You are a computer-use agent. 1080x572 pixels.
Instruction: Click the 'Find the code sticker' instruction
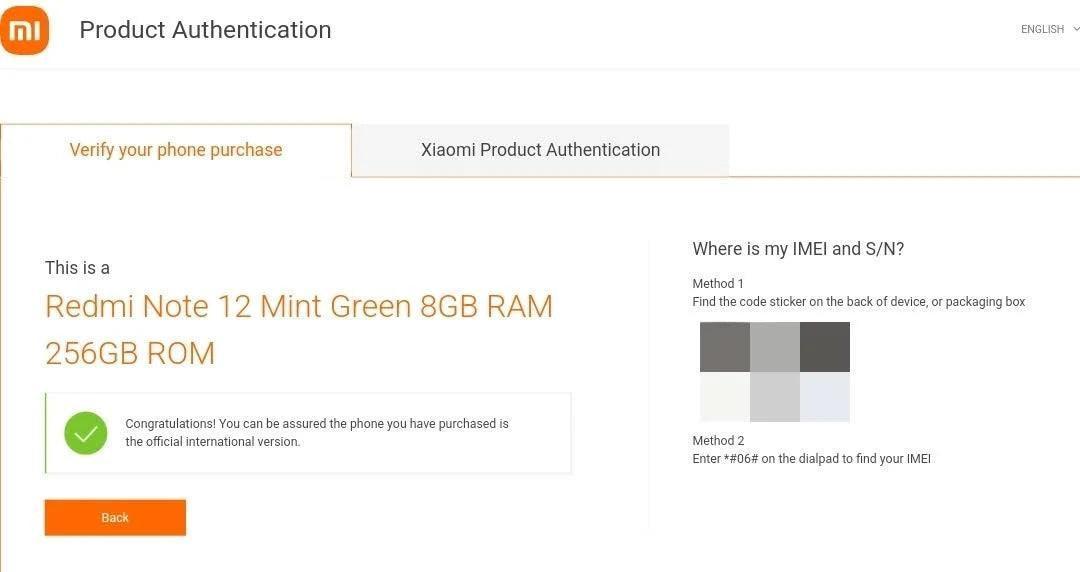point(858,302)
